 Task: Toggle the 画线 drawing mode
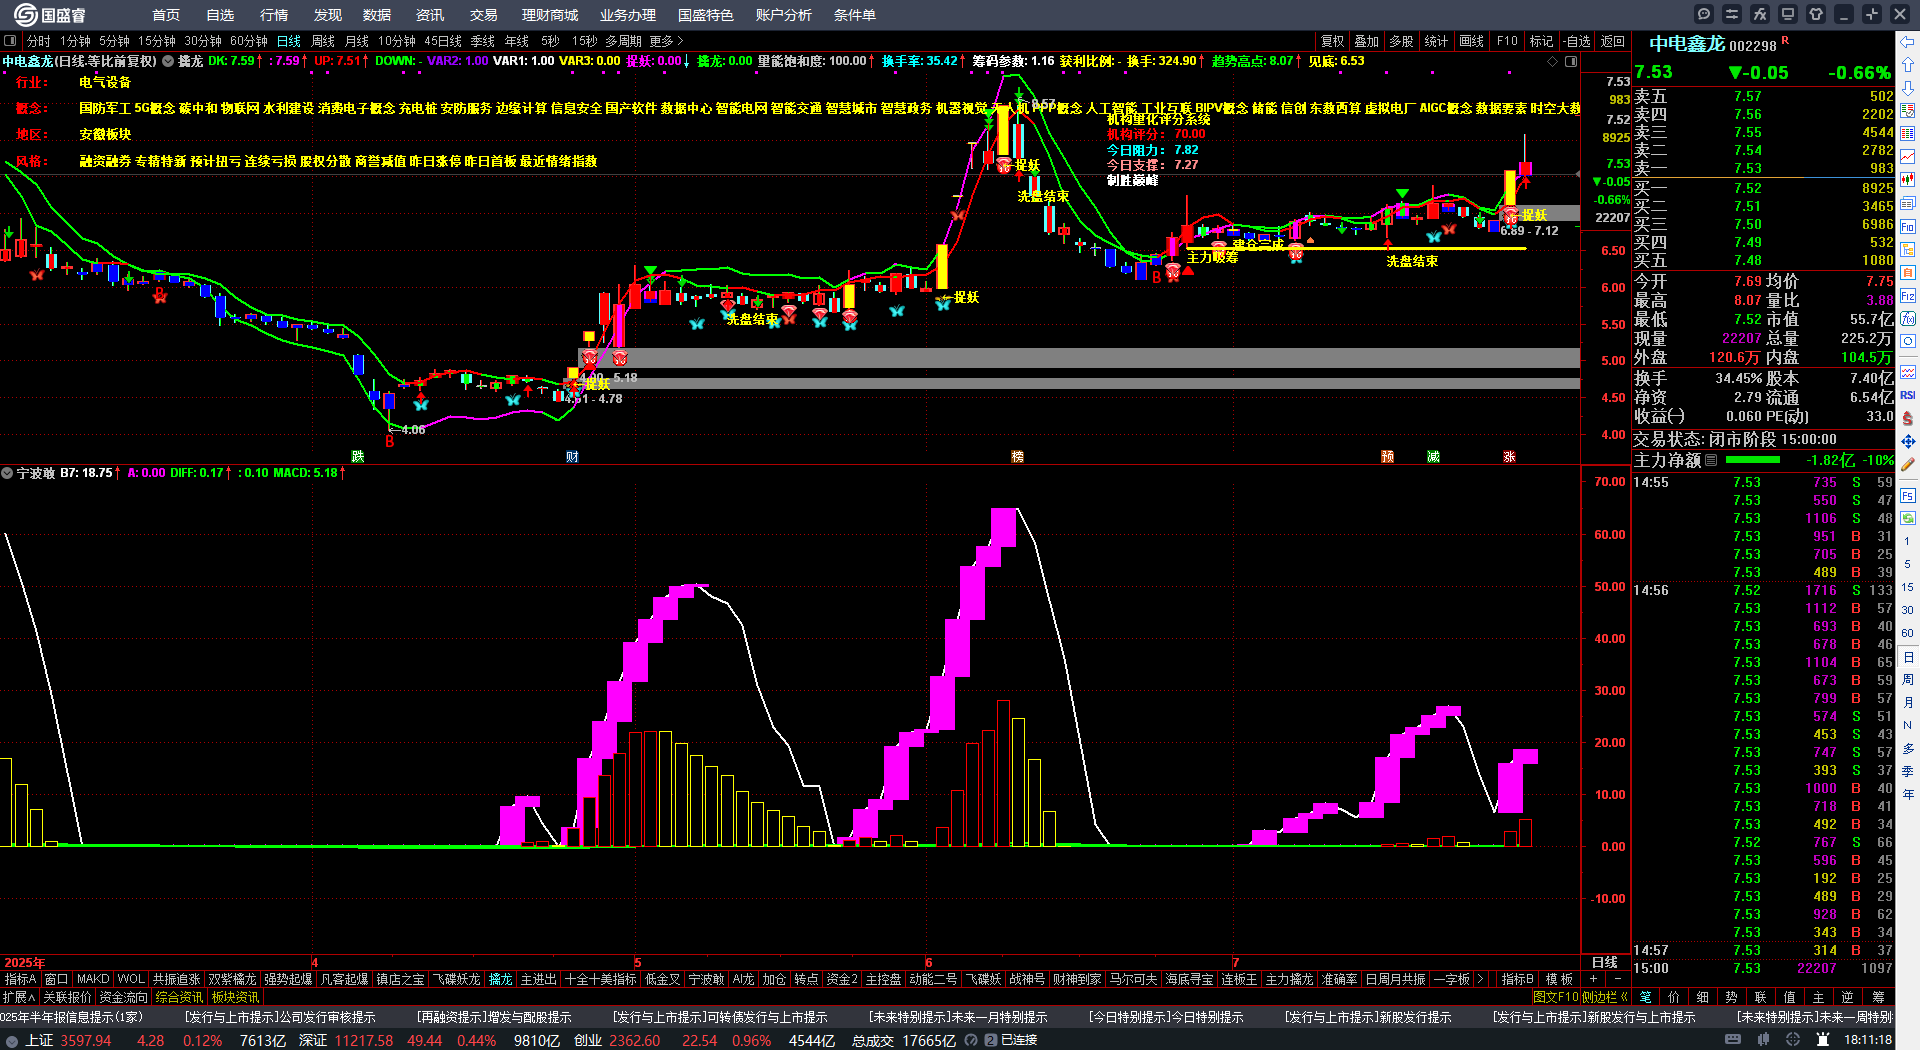[x=1471, y=41]
